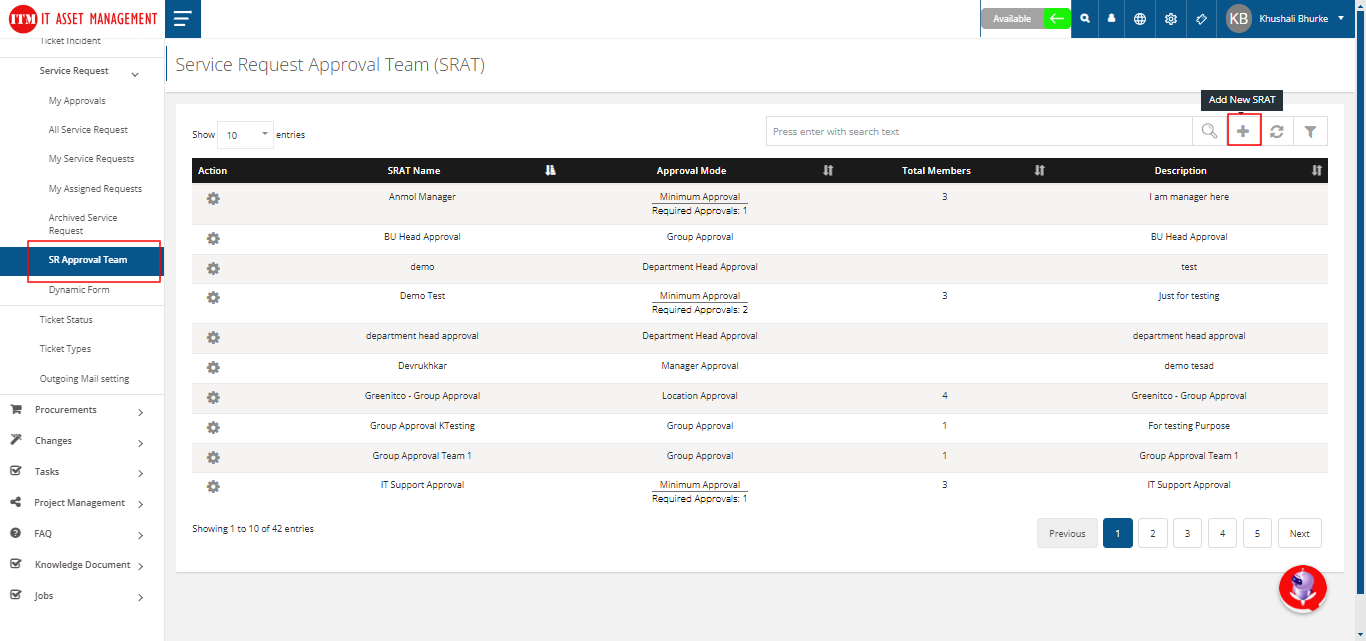Refresh the SRAT table list
The width and height of the screenshot is (1366, 641).
pos(1277,131)
